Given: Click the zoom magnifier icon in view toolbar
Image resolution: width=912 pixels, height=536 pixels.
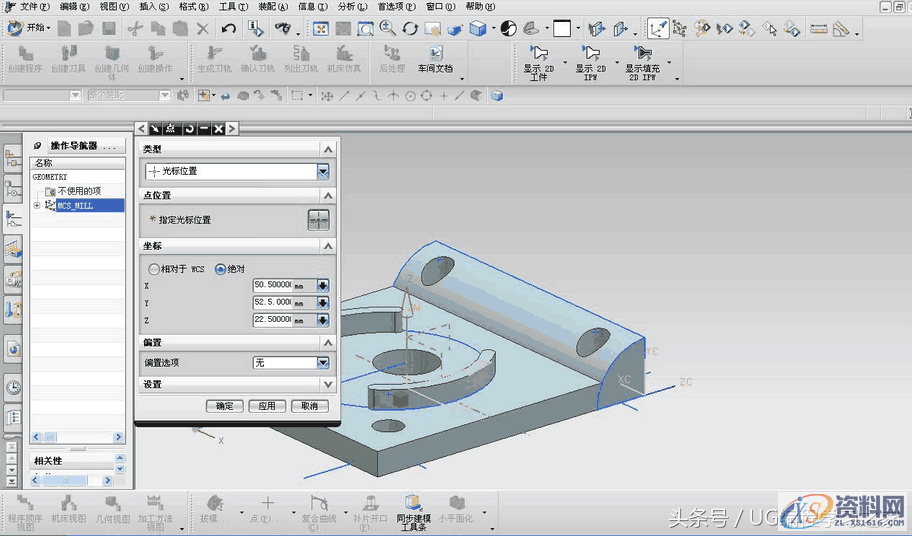Looking at the screenshot, I should click(387, 29).
